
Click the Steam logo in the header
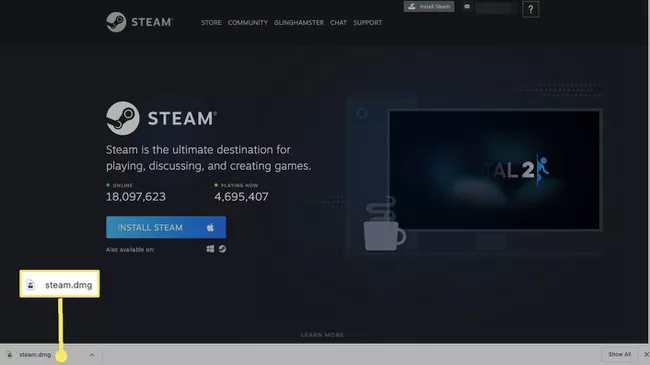[x=139, y=22]
